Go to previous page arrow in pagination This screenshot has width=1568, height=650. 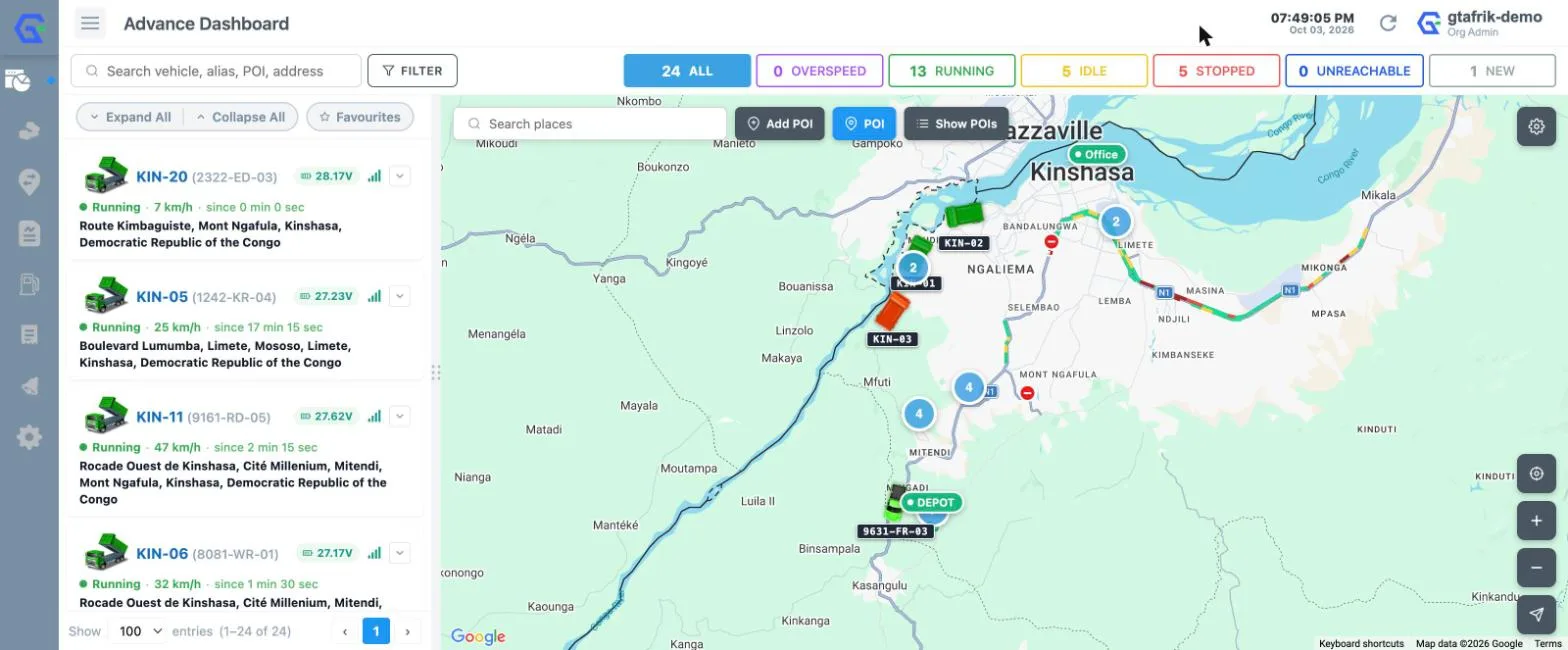[x=345, y=631]
